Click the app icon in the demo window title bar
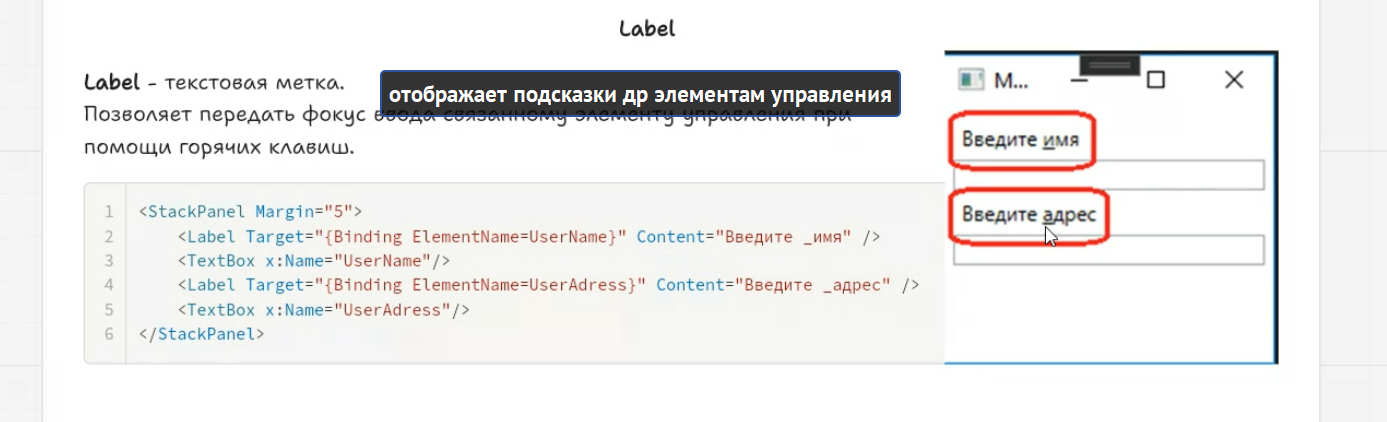1387x422 pixels. (x=971, y=80)
